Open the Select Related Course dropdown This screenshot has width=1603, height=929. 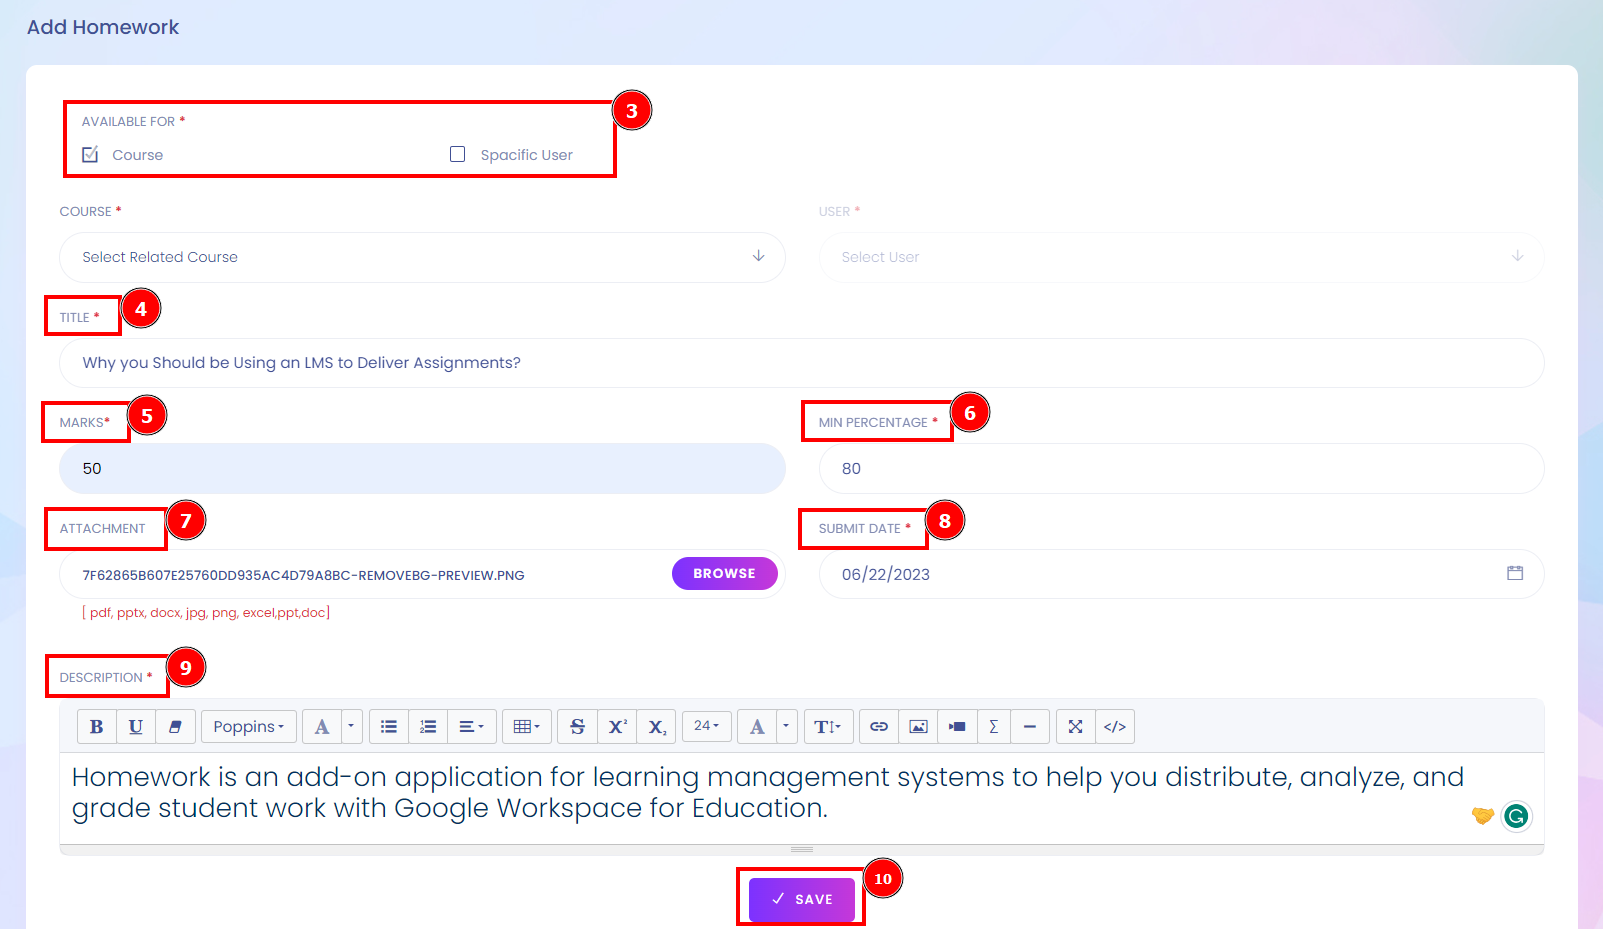422,257
